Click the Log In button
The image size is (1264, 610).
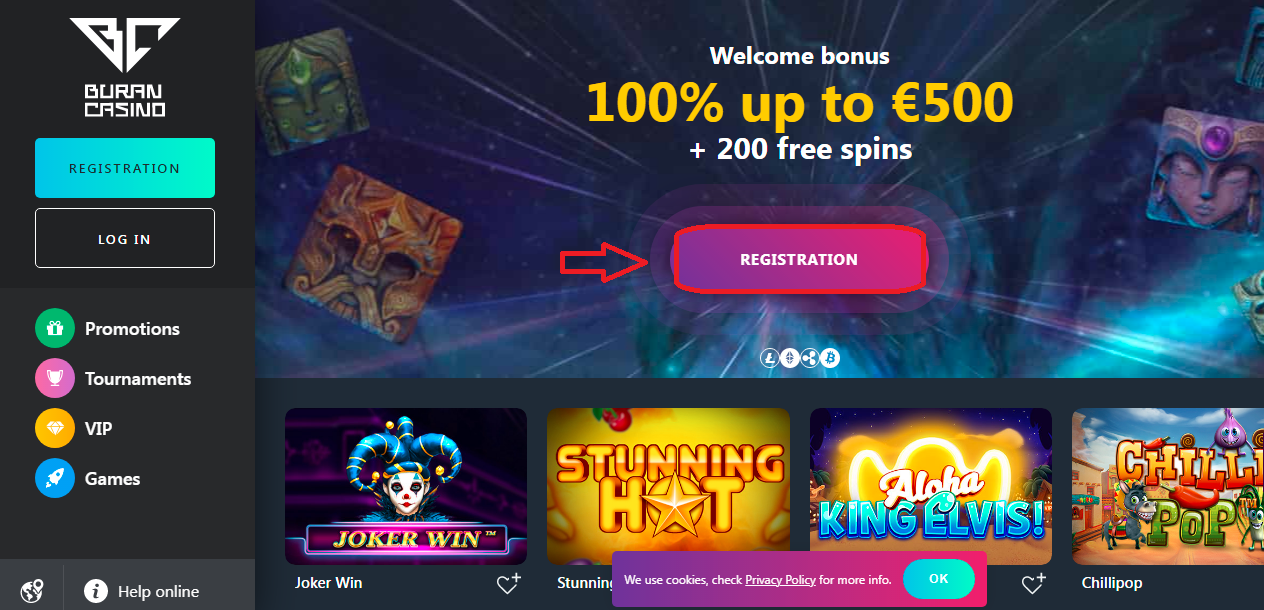point(125,238)
